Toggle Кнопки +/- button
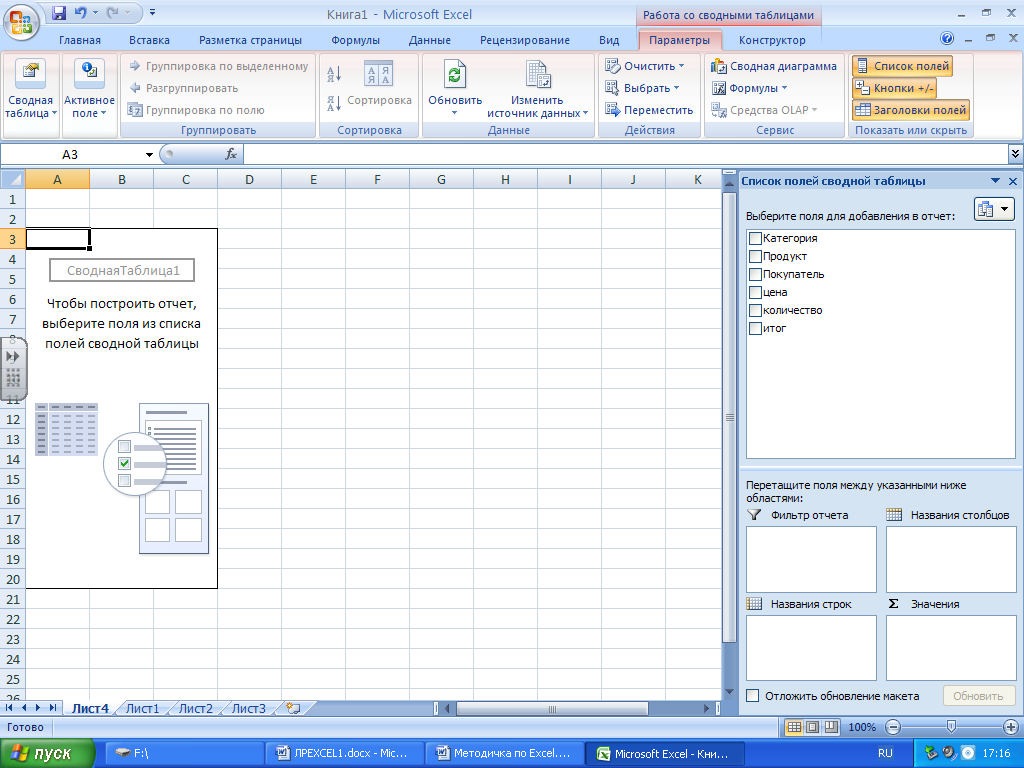This screenshot has height=768, width=1024. coord(894,88)
